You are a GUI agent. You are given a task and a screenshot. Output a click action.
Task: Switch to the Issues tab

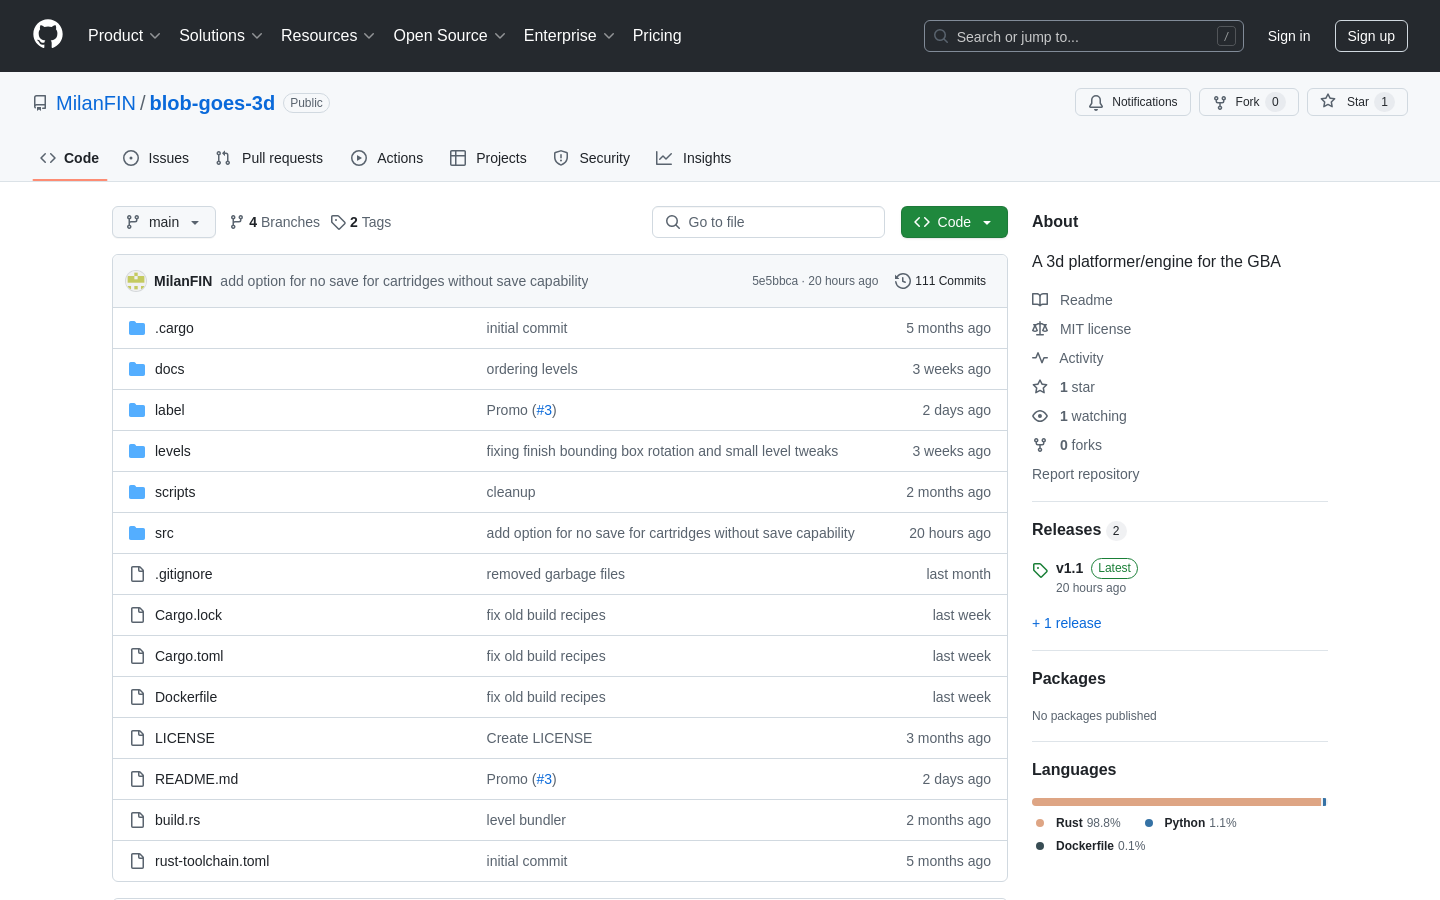156,158
